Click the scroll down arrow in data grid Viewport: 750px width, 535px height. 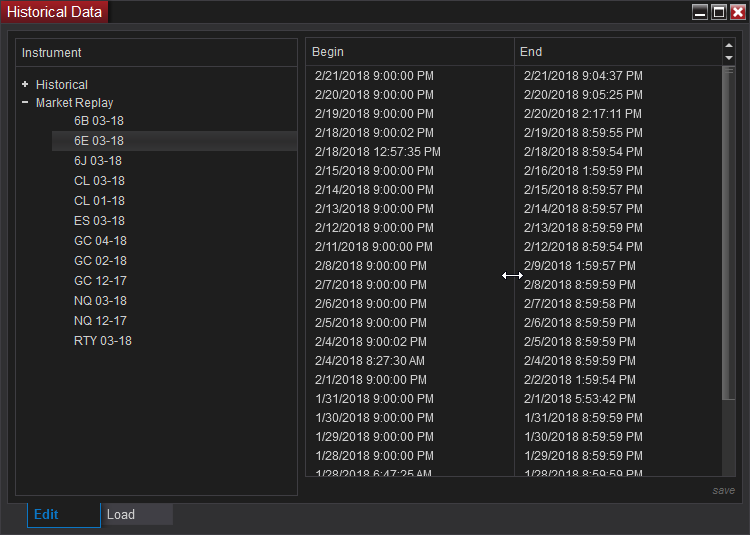(x=728, y=58)
